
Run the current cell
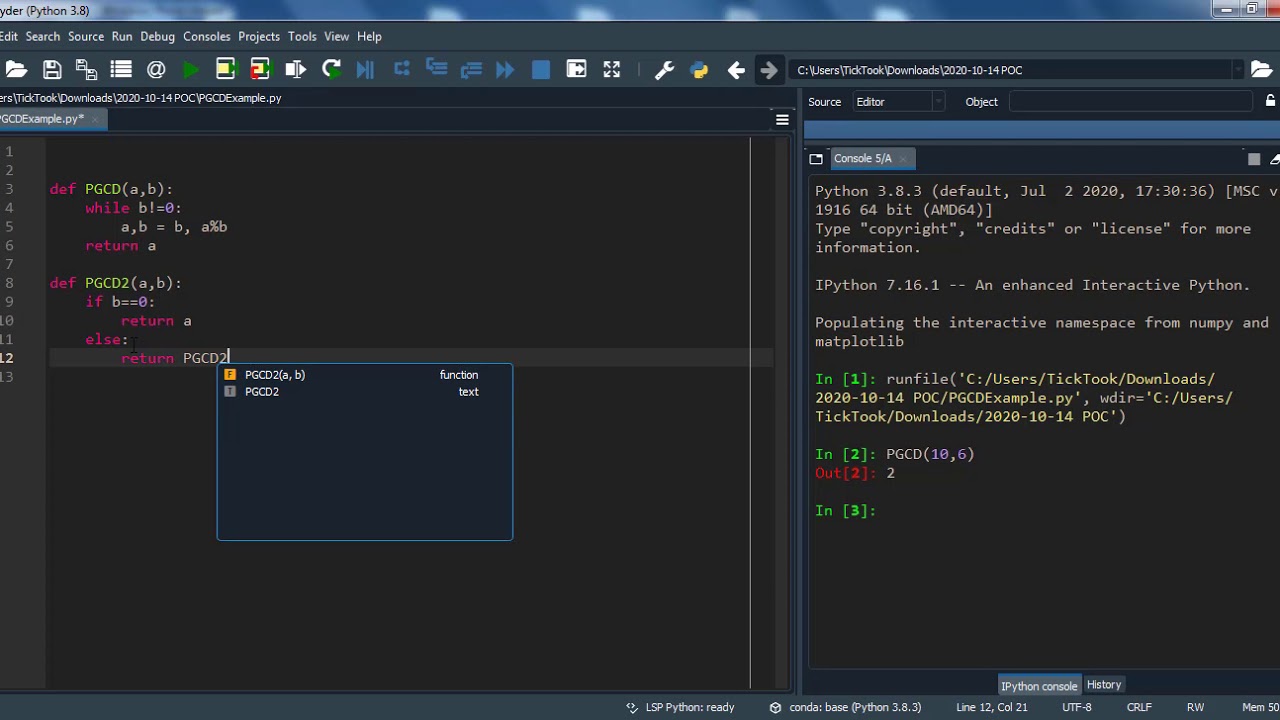pyautogui.click(x=225, y=69)
